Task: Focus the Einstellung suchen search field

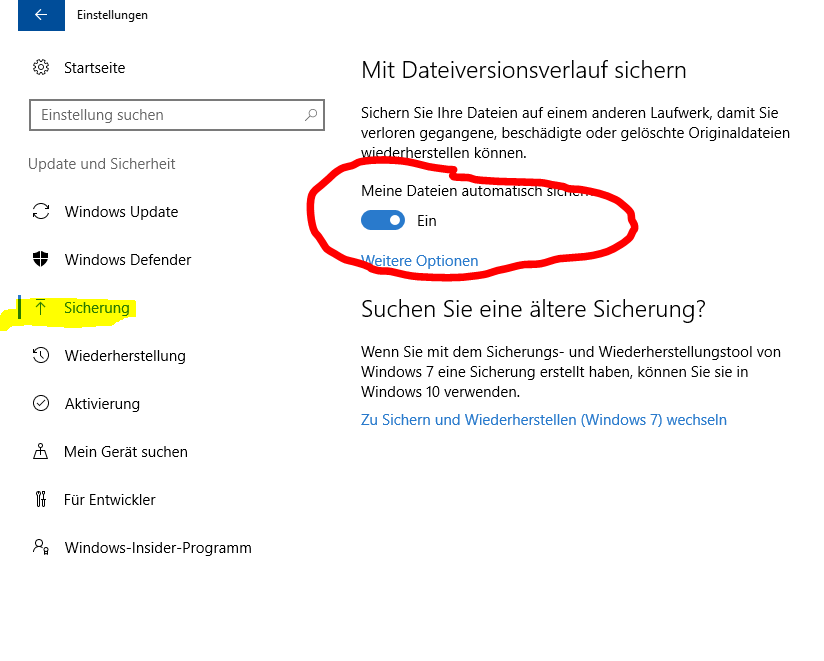Action: click(177, 115)
